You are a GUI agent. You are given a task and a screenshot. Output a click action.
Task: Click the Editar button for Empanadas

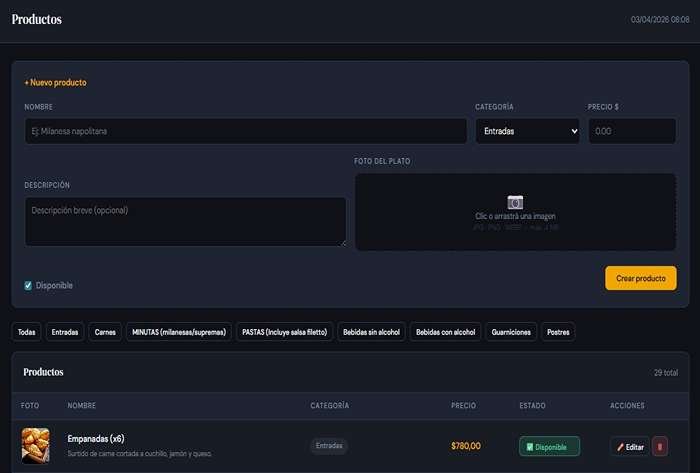click(629, 446)
